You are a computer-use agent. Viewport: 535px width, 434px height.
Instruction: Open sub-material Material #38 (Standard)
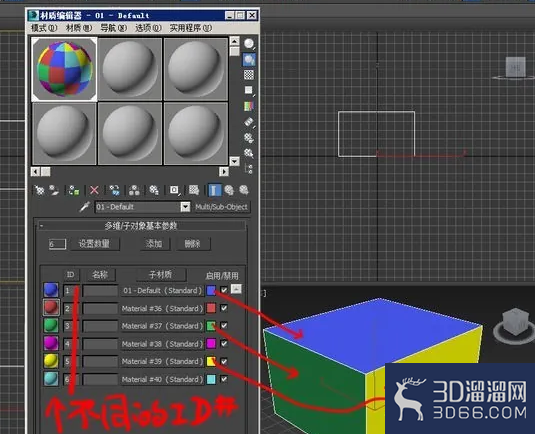[x=162, y=344]
